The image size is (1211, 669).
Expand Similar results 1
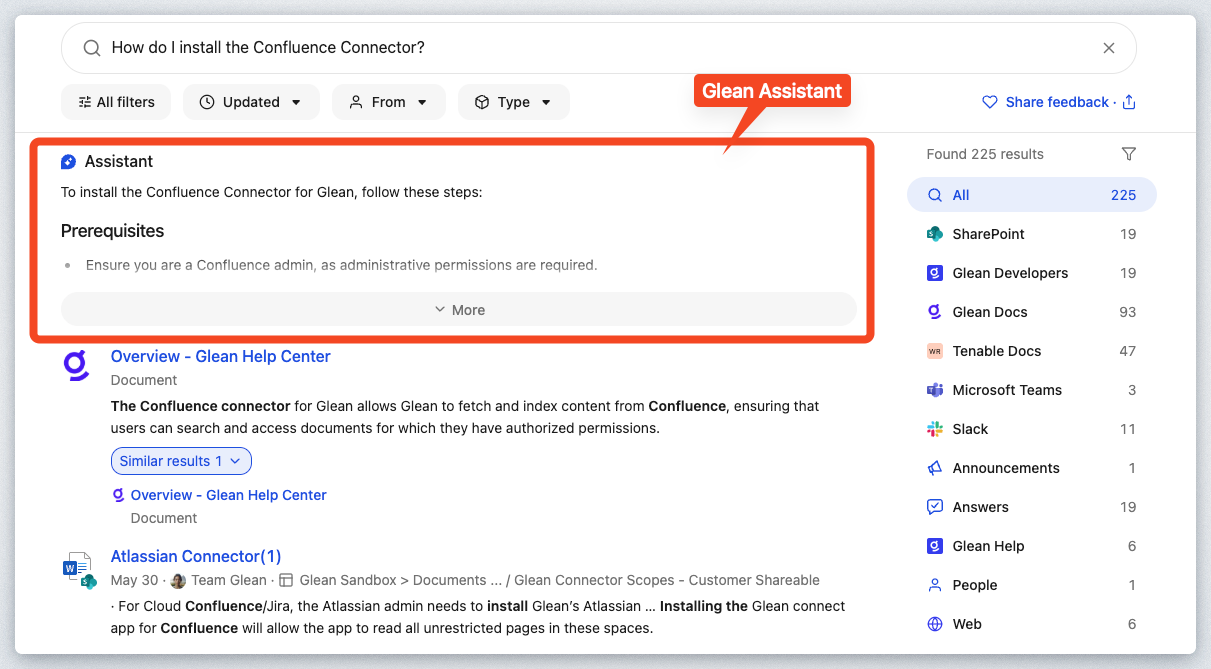[181, 461]
